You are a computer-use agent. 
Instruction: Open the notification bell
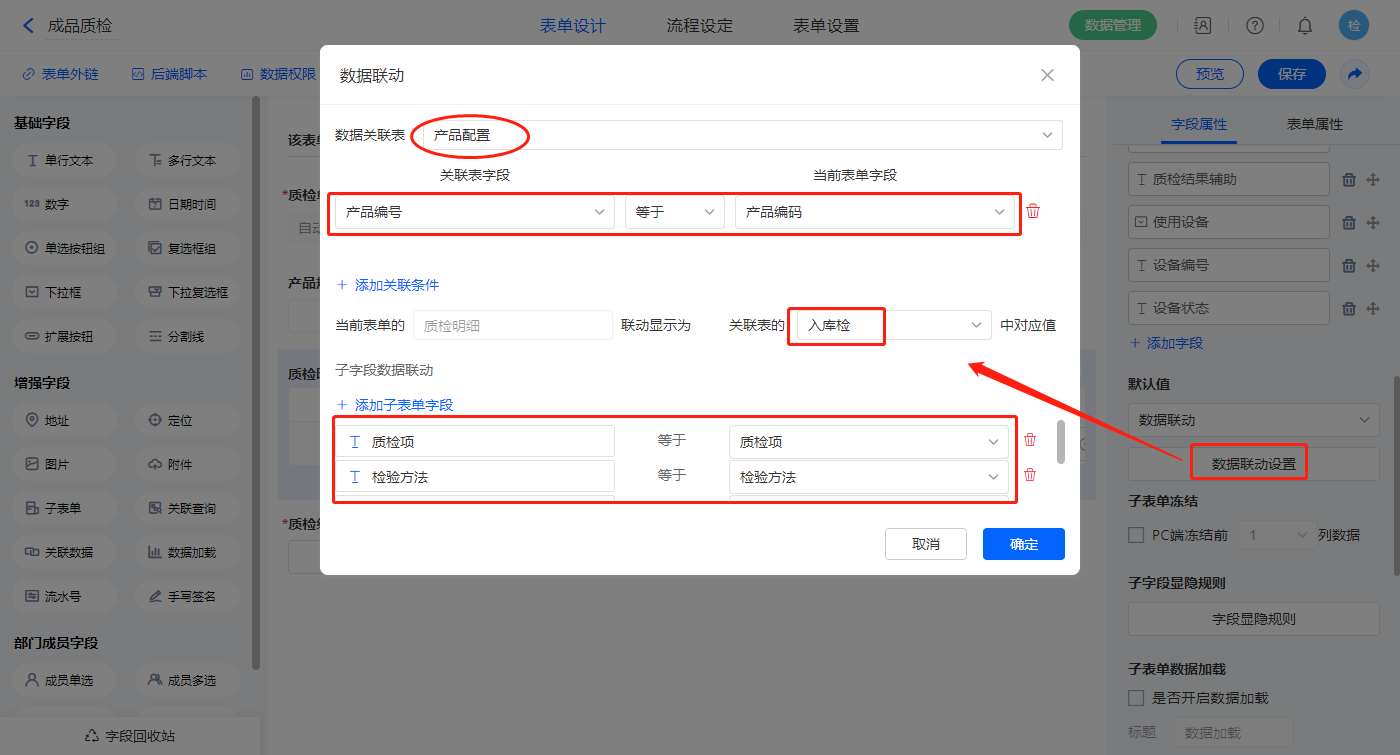coord(1305,26)
